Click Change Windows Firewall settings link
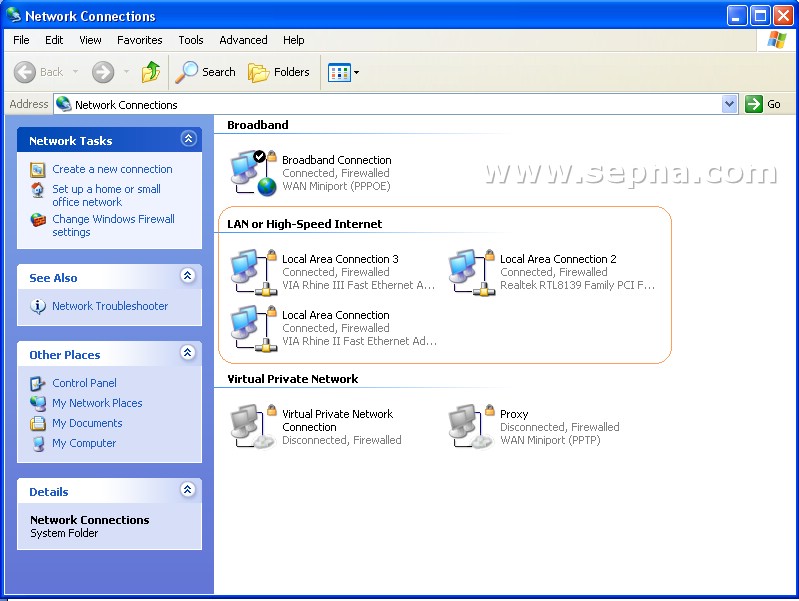This screenshot has height=601, width=799. click(x=113, y=225)
